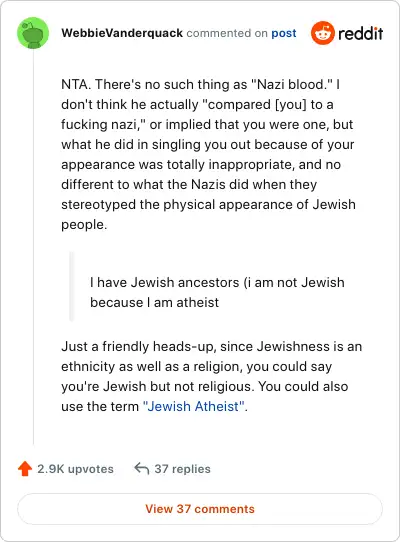Screen dimensions: 400x542
Task: Click the "2.9K upvotes" count
Action: click(75, 469)
